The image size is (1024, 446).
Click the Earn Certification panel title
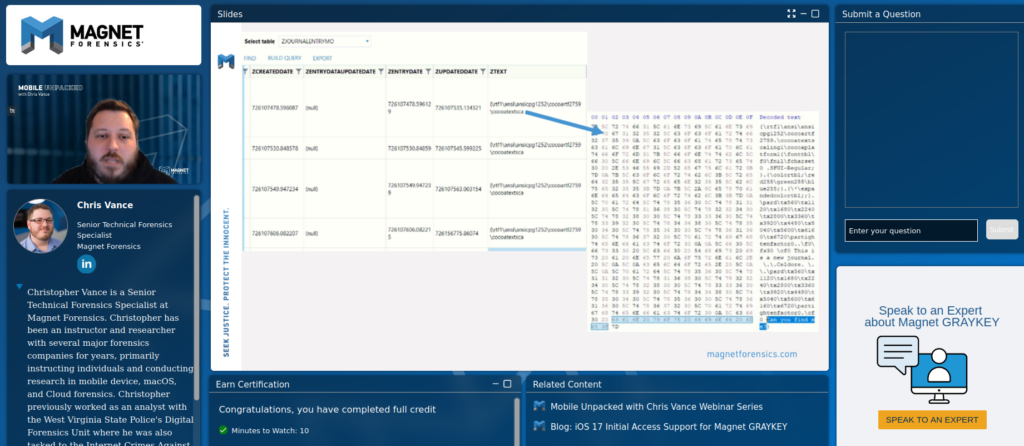coord(252,384)
